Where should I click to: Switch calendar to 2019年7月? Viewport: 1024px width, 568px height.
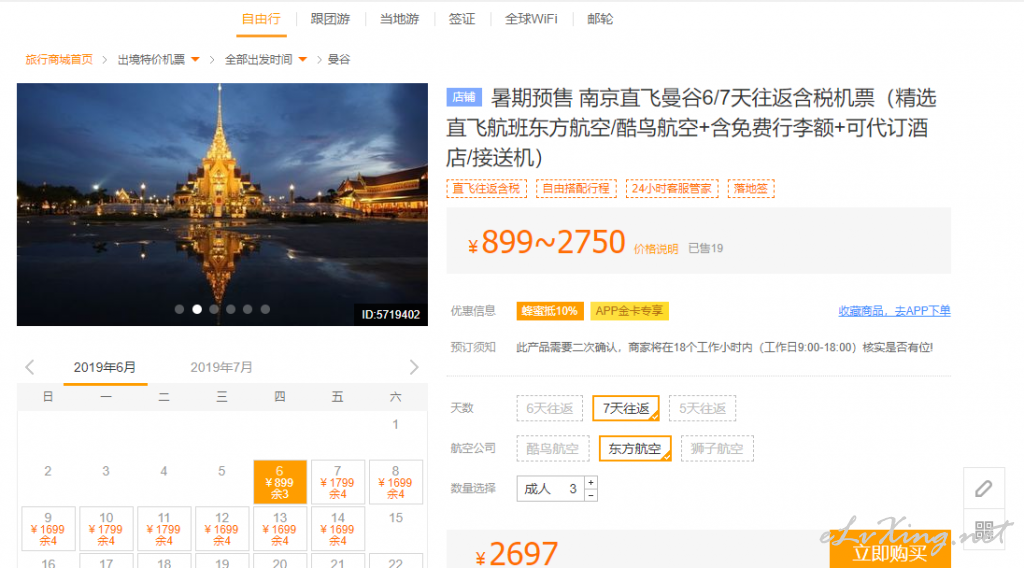point(221,368)
